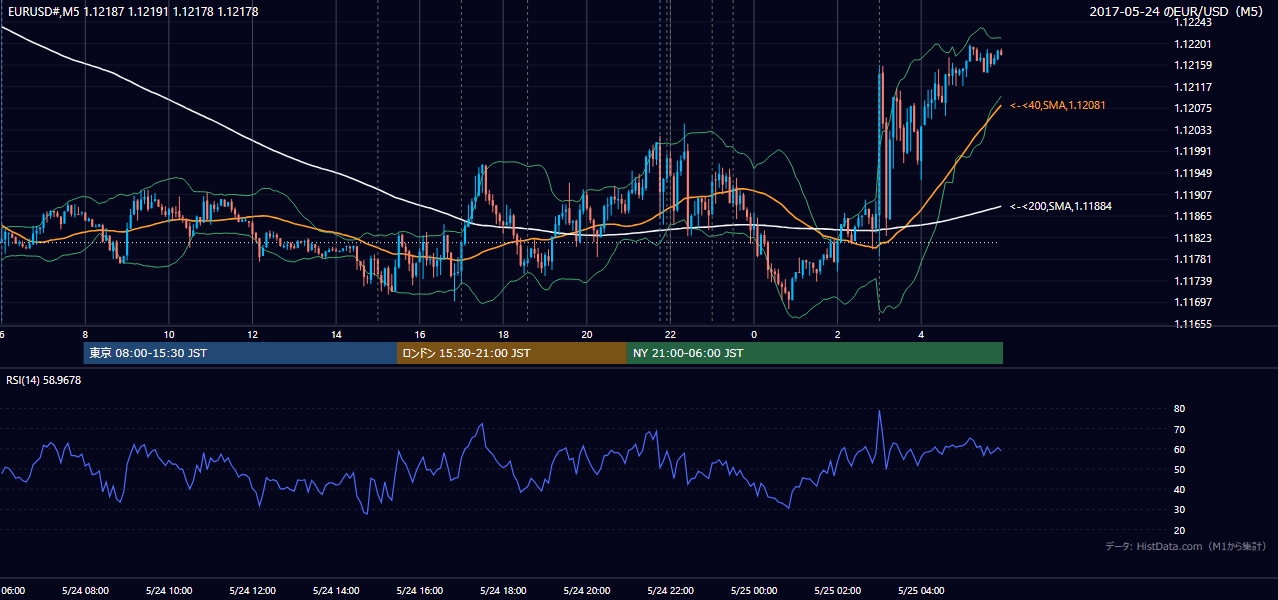
Task: Click the RSI scale level 50
Action: pyautogui.click(x=1179, y=469)
